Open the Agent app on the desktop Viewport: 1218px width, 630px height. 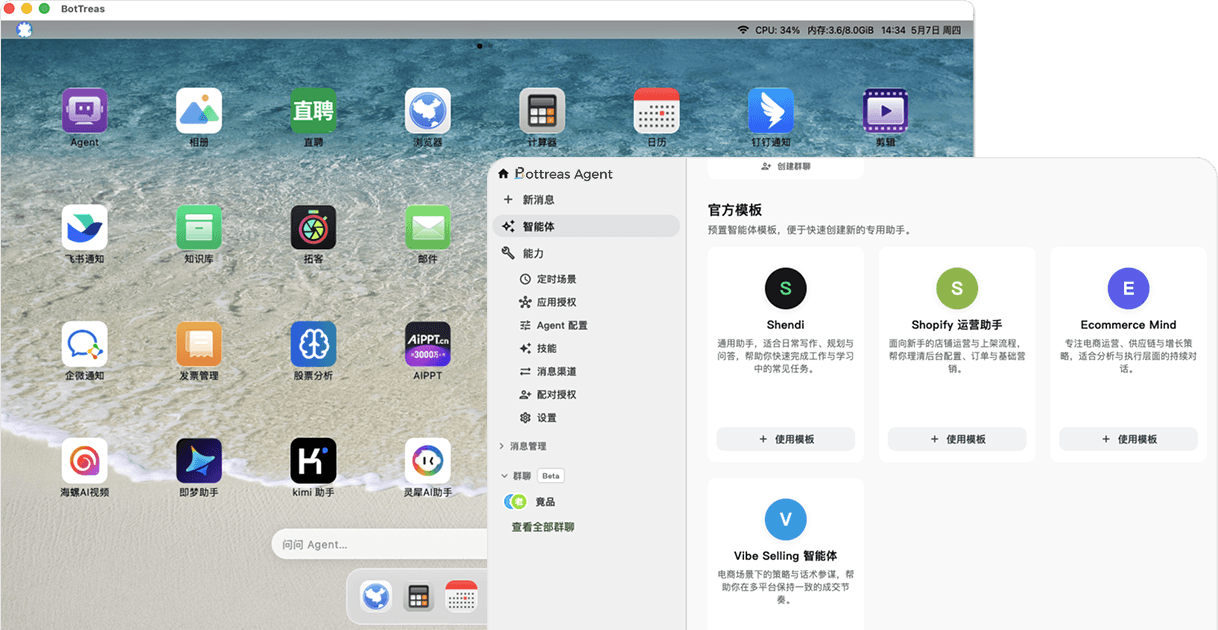[85, 110]
